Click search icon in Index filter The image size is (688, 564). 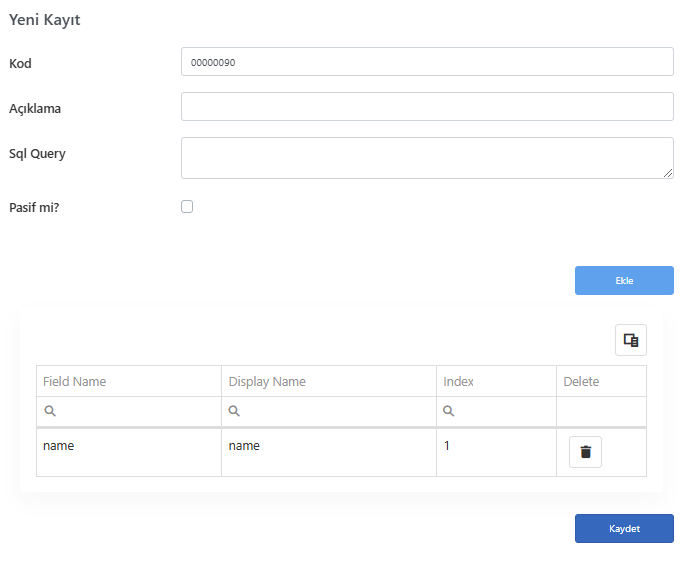448,411
